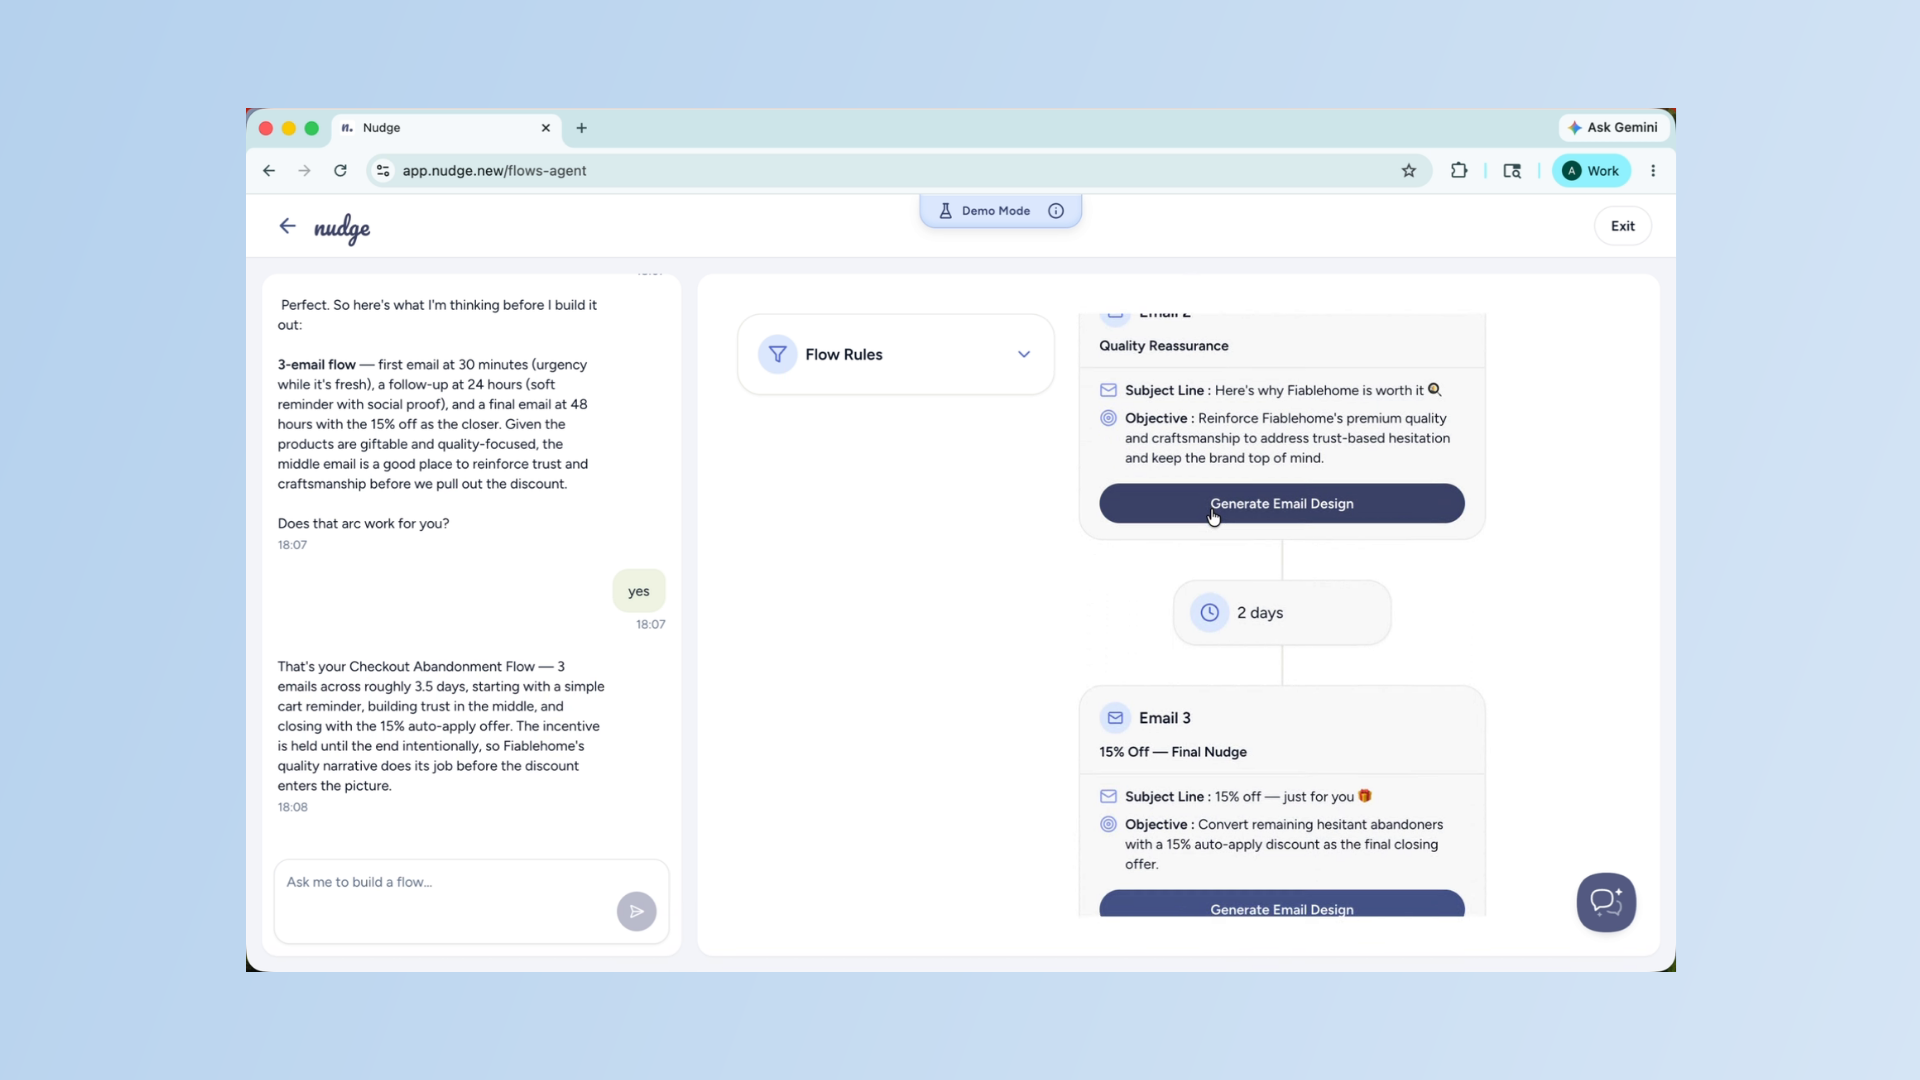Open the Extensions puzzle icon
This screenshot has width=1920, height=1080.
pos(1459,171)
